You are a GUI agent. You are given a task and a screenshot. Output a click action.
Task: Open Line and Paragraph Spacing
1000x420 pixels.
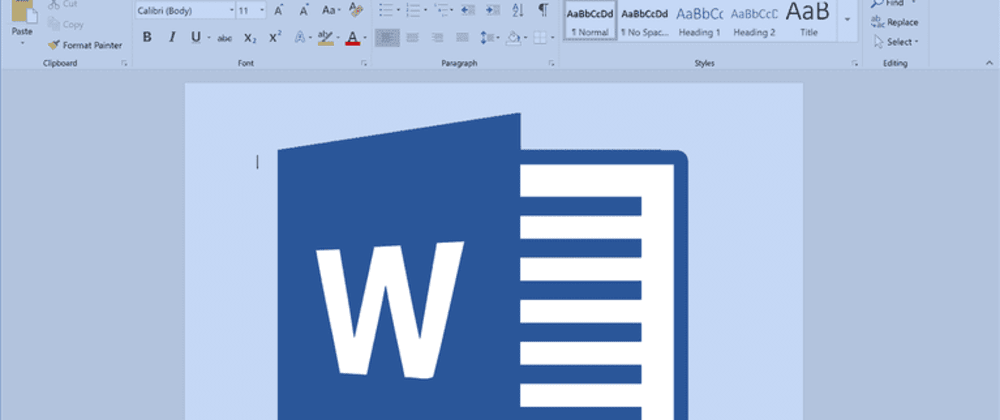(x=490, y=38)
